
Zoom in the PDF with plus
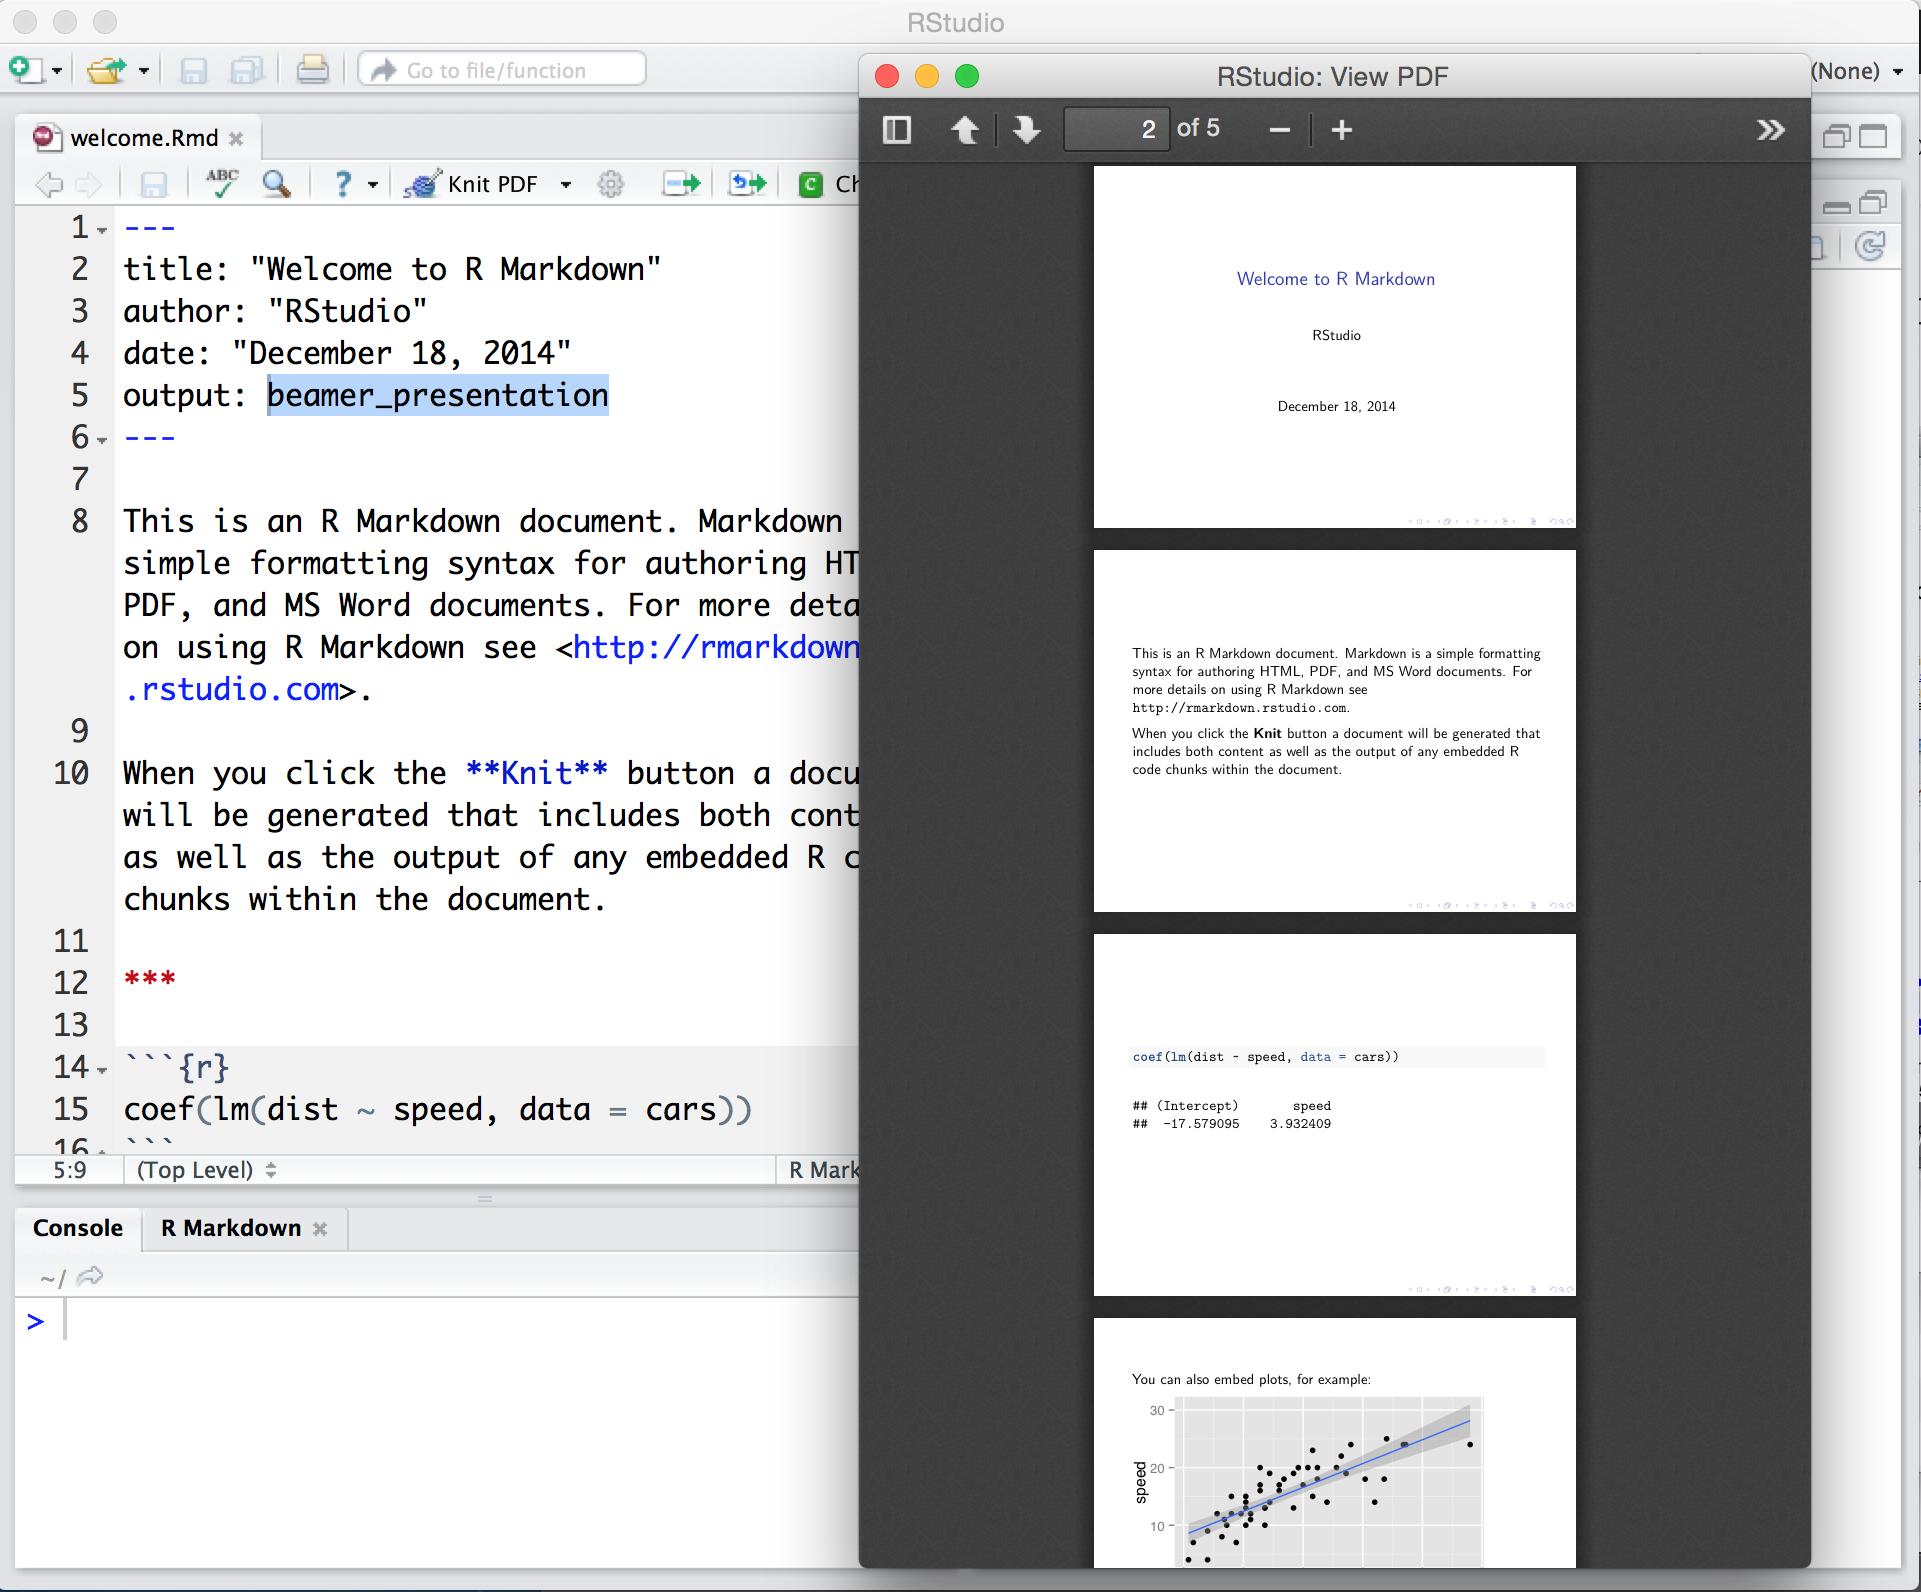click(x=1342, y=130)
